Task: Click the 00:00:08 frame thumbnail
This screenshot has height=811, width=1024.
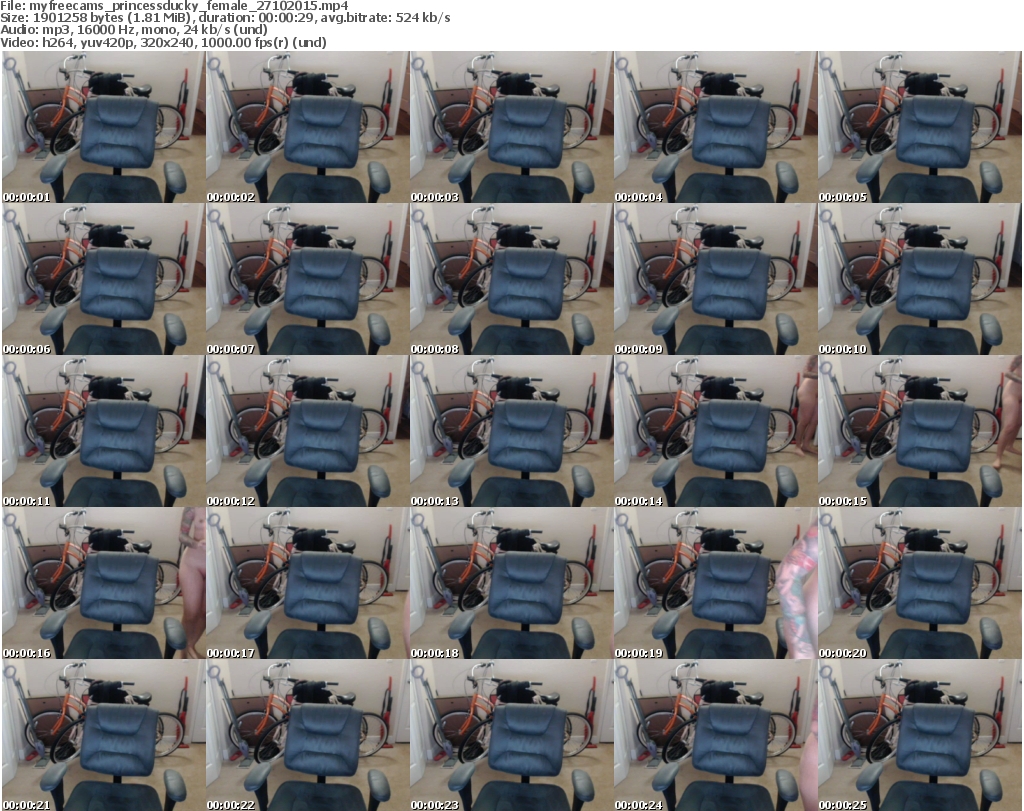Action: pos(511,279)
